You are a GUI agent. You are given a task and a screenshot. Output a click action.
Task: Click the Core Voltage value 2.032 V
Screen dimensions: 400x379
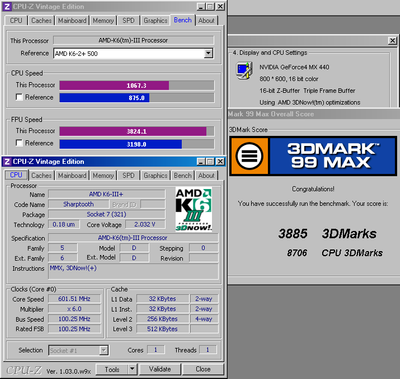145,224
